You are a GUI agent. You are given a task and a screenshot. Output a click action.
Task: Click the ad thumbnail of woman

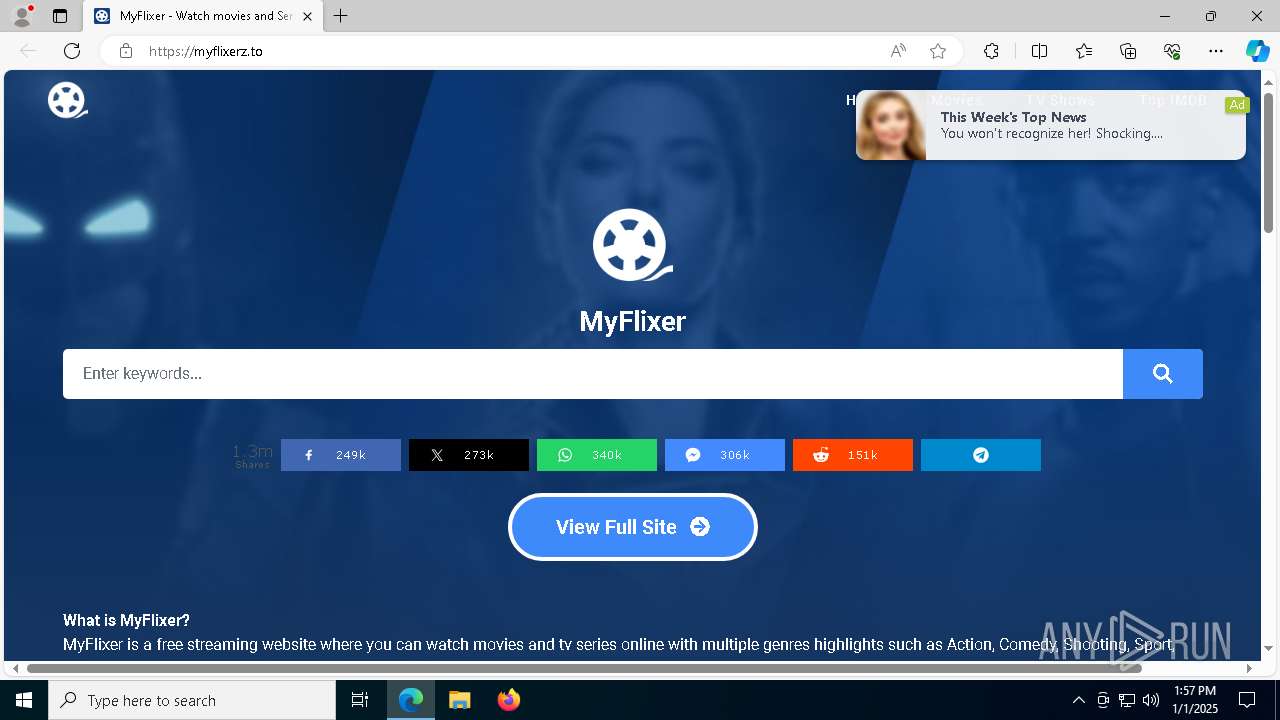click(x=891, y=125)
